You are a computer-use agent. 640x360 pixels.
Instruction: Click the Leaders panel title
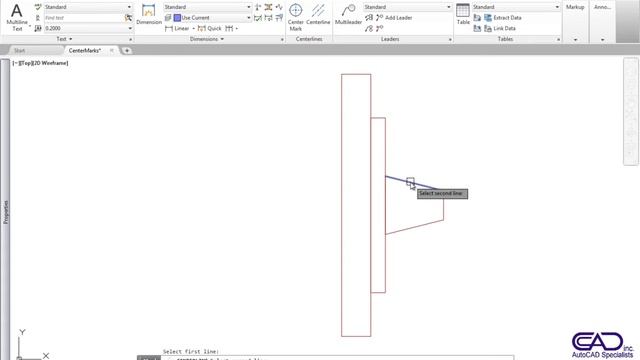click(390, 39)
